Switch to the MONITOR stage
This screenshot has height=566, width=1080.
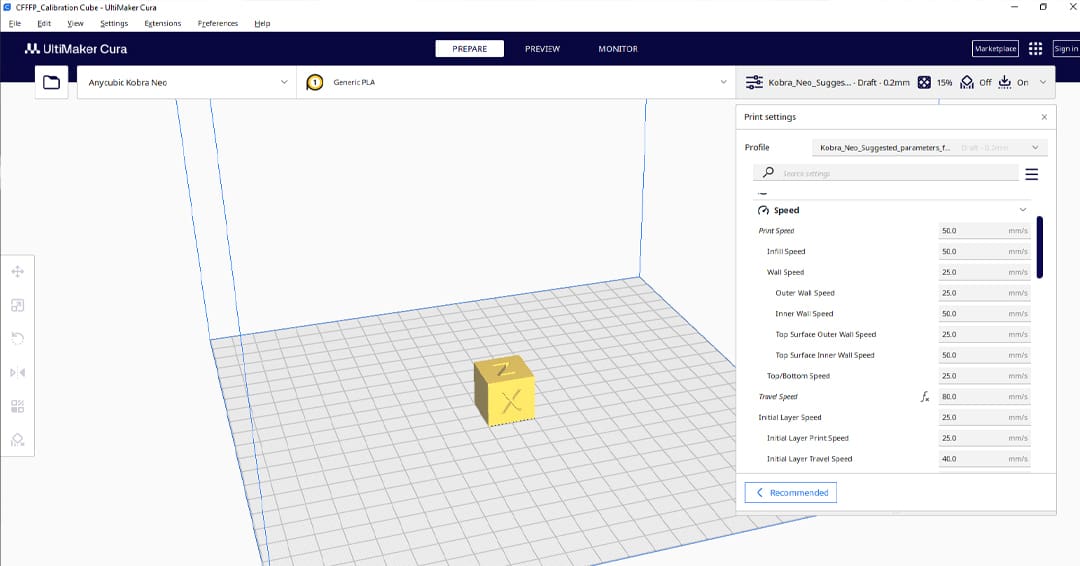(618, 49)
